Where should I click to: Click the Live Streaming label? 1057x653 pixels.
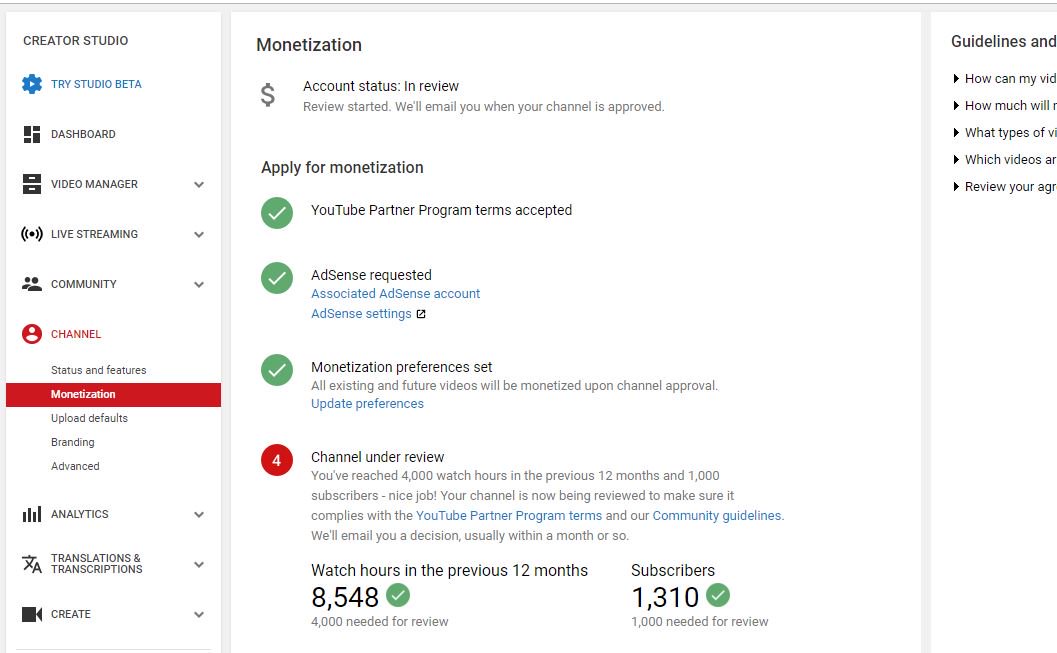[x=94, y=234]
